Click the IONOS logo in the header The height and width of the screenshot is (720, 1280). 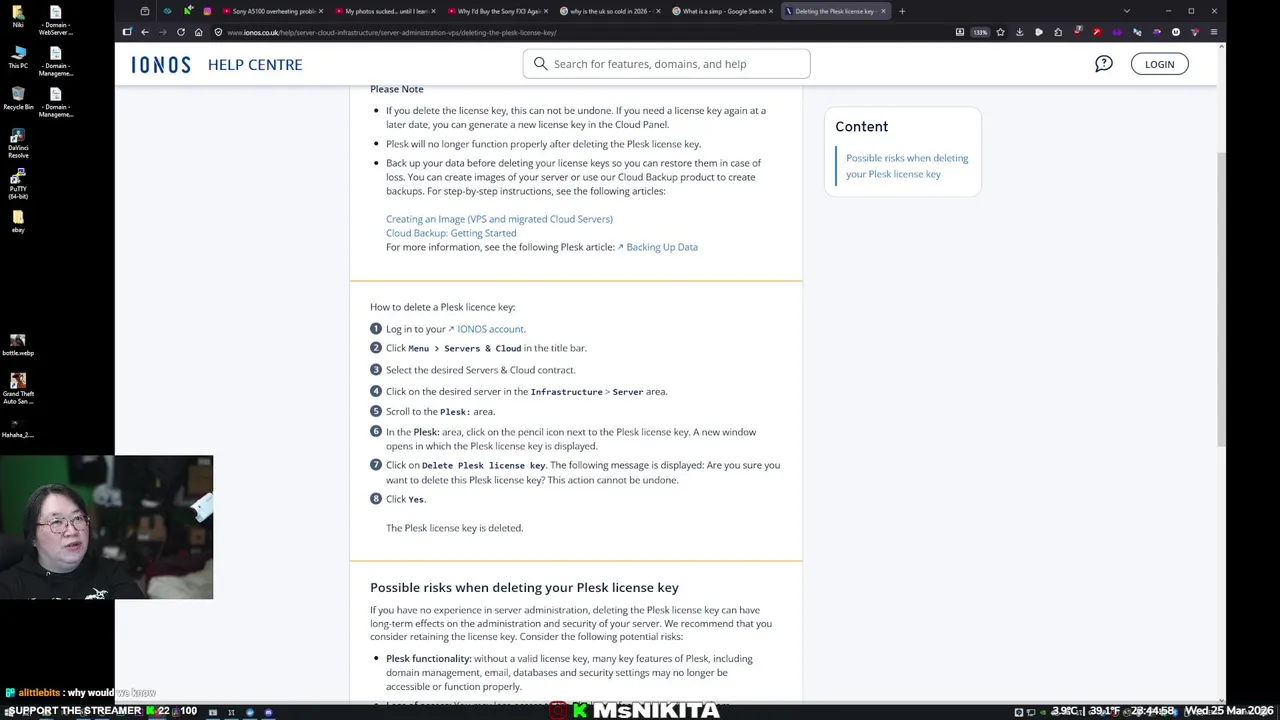click(x=161, y=64)
